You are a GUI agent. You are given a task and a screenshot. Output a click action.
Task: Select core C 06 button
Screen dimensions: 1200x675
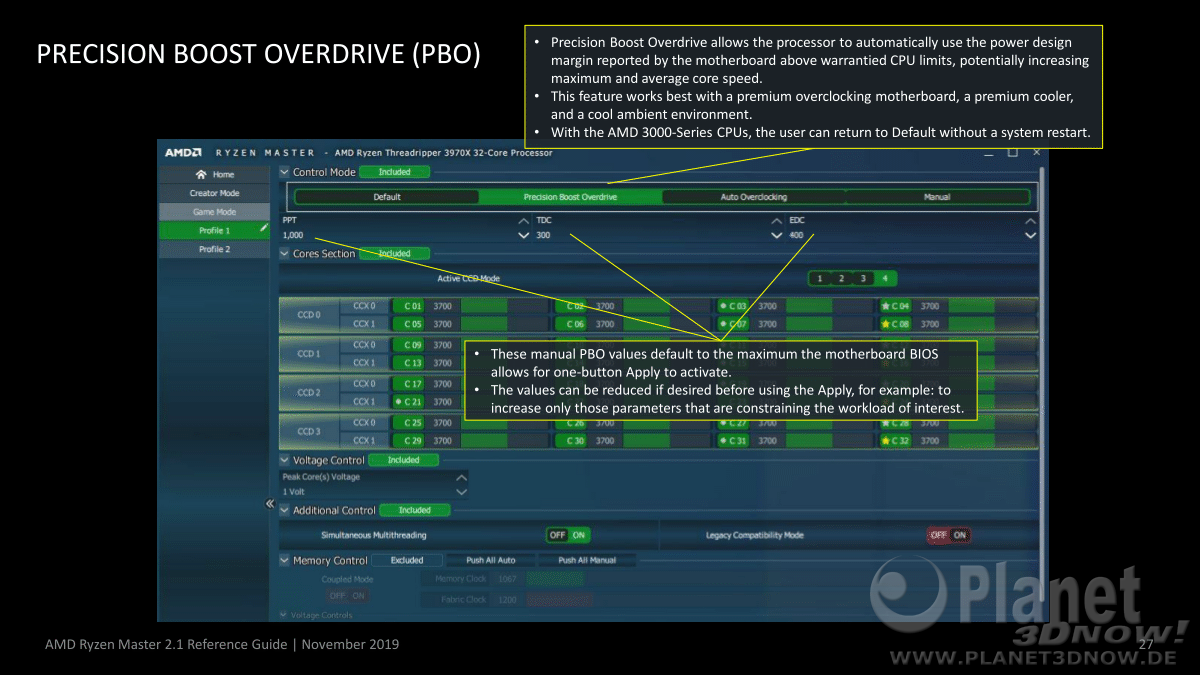[x=572, y=324]
